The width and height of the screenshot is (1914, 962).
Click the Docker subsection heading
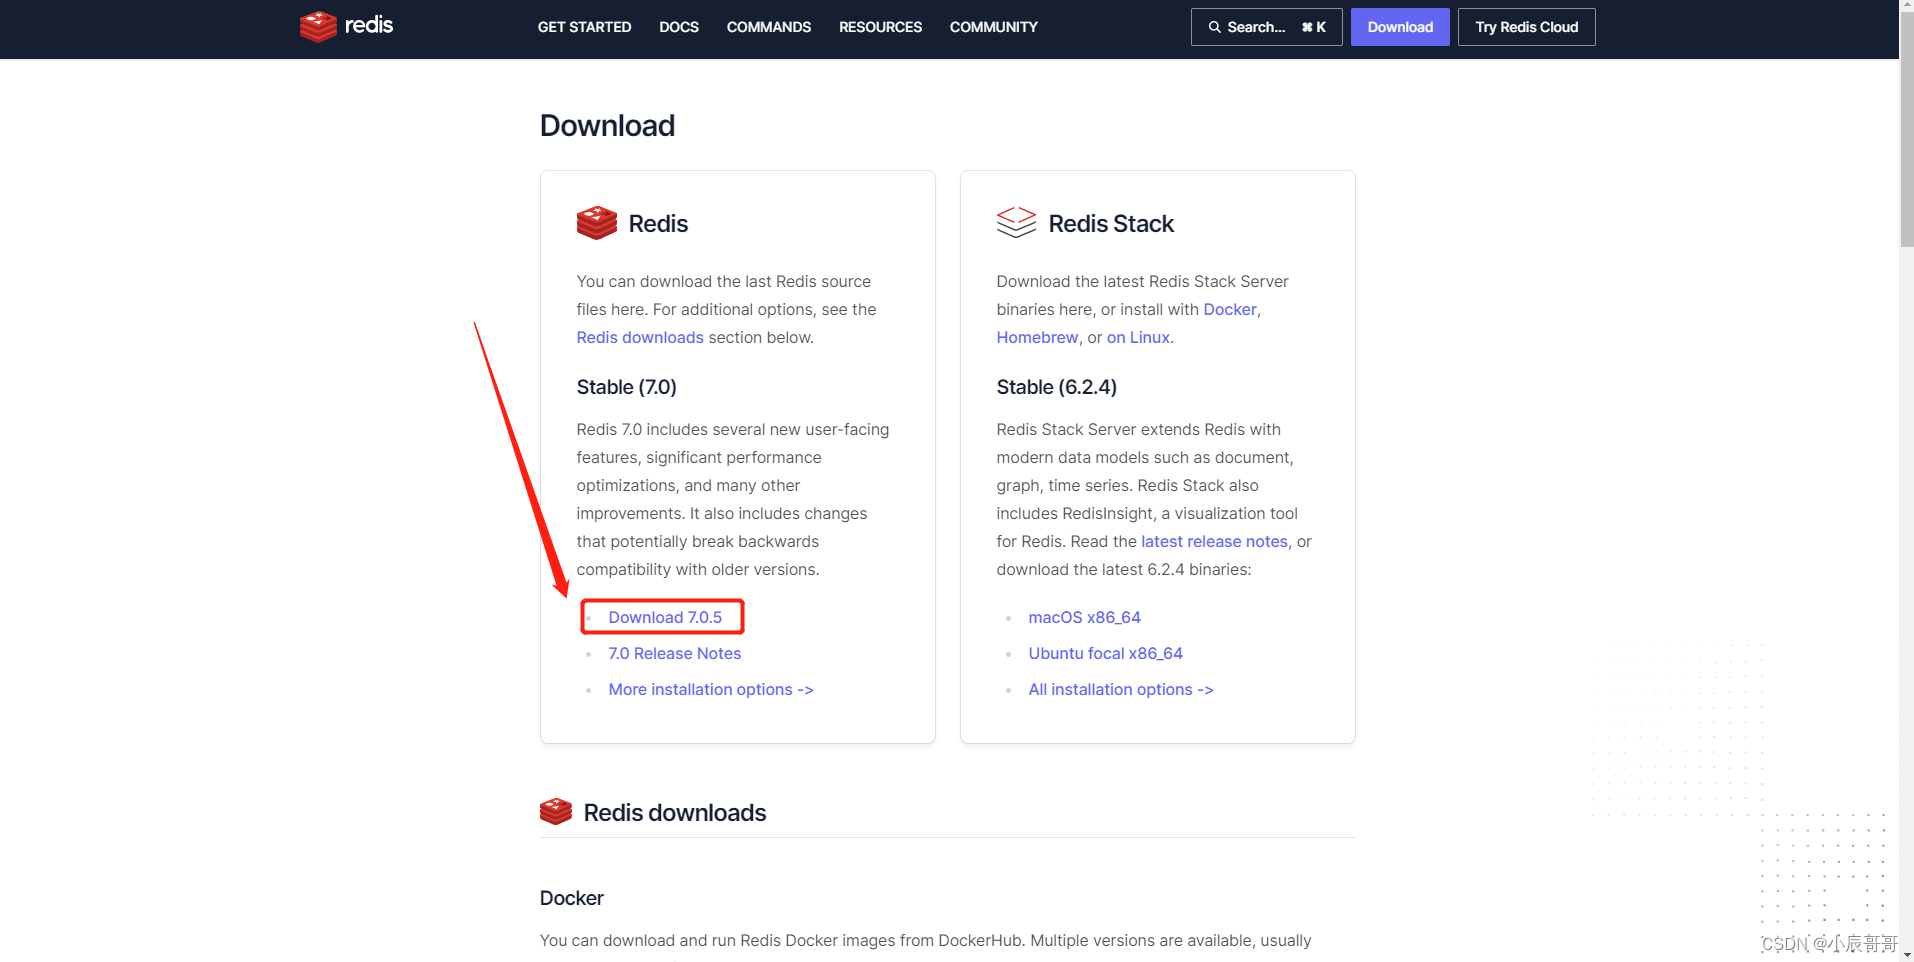(571, 897)
